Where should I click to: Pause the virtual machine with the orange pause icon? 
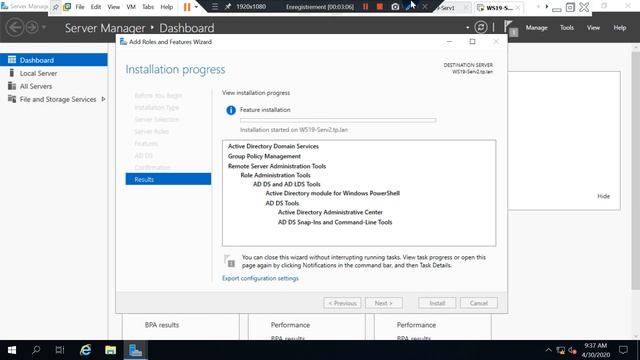(187, 7)
